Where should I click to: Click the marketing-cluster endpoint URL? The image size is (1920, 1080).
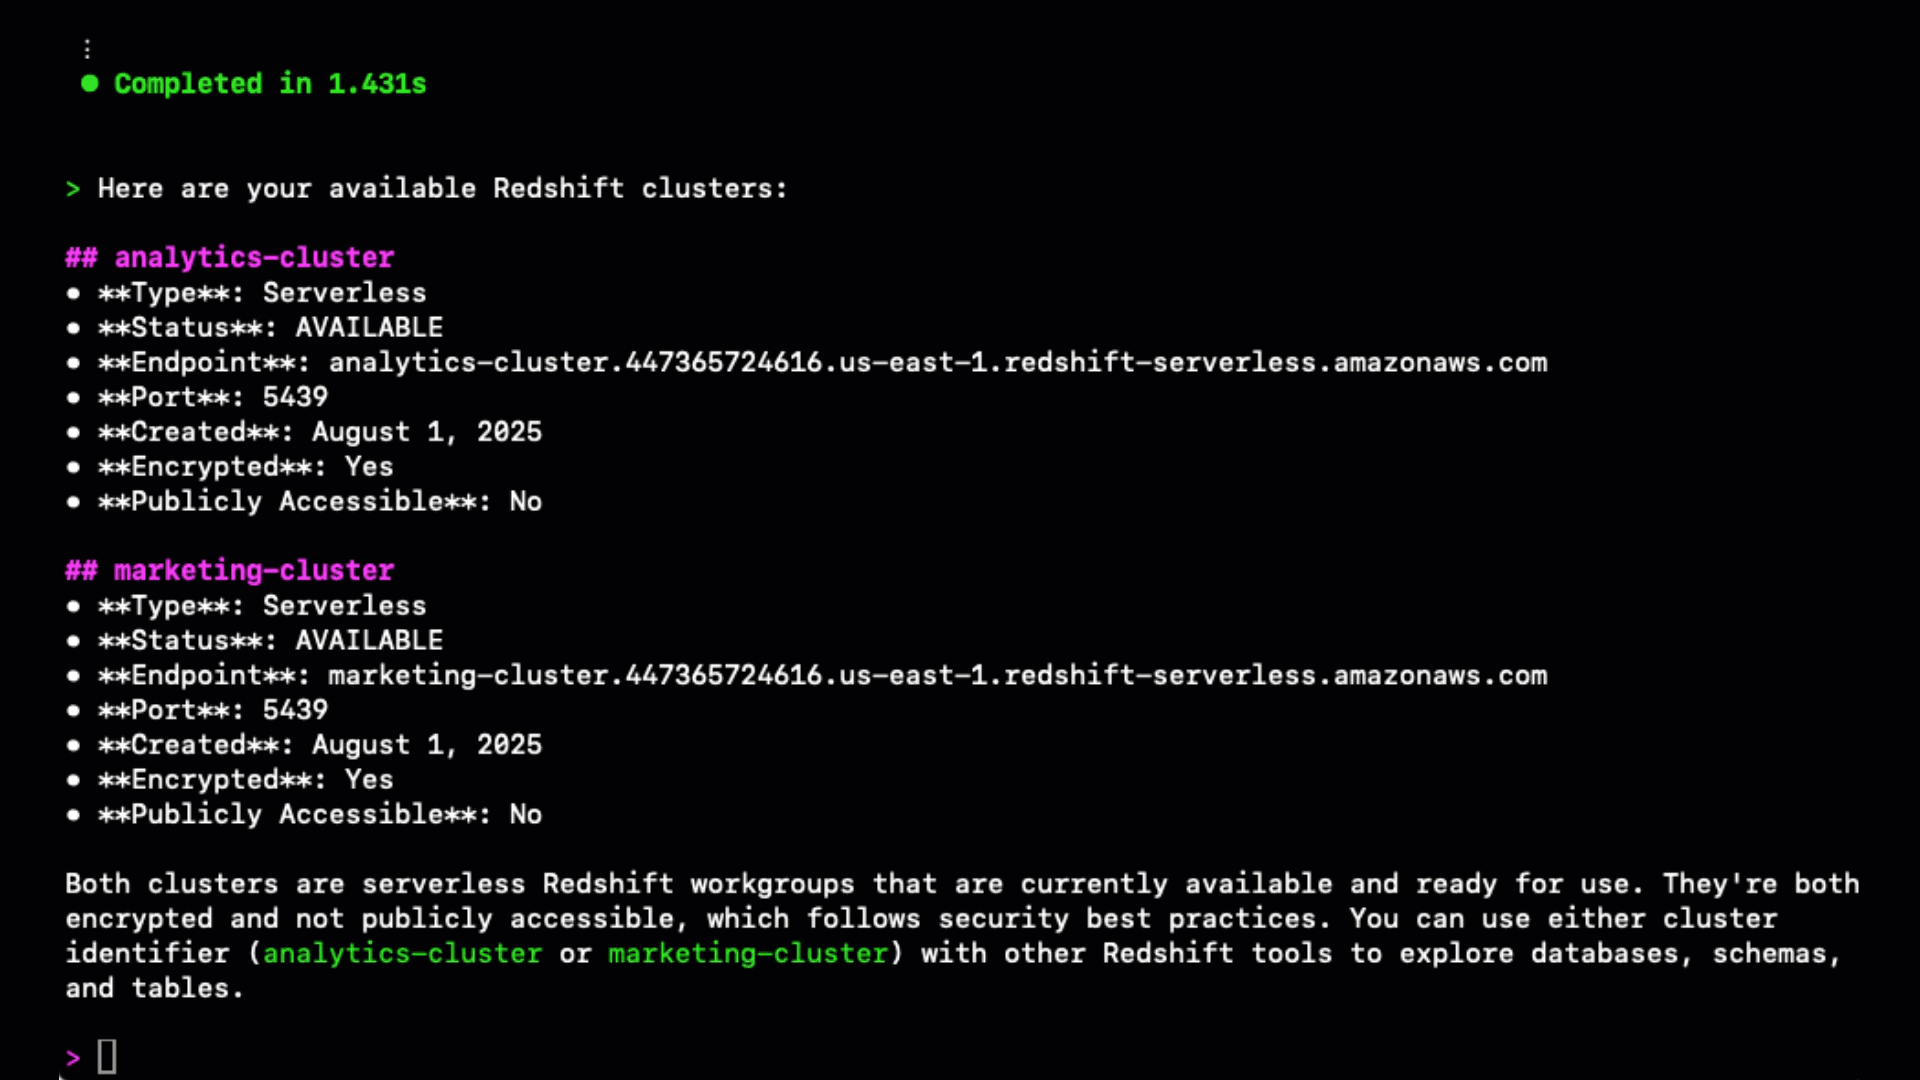click(x=938, y=675)
